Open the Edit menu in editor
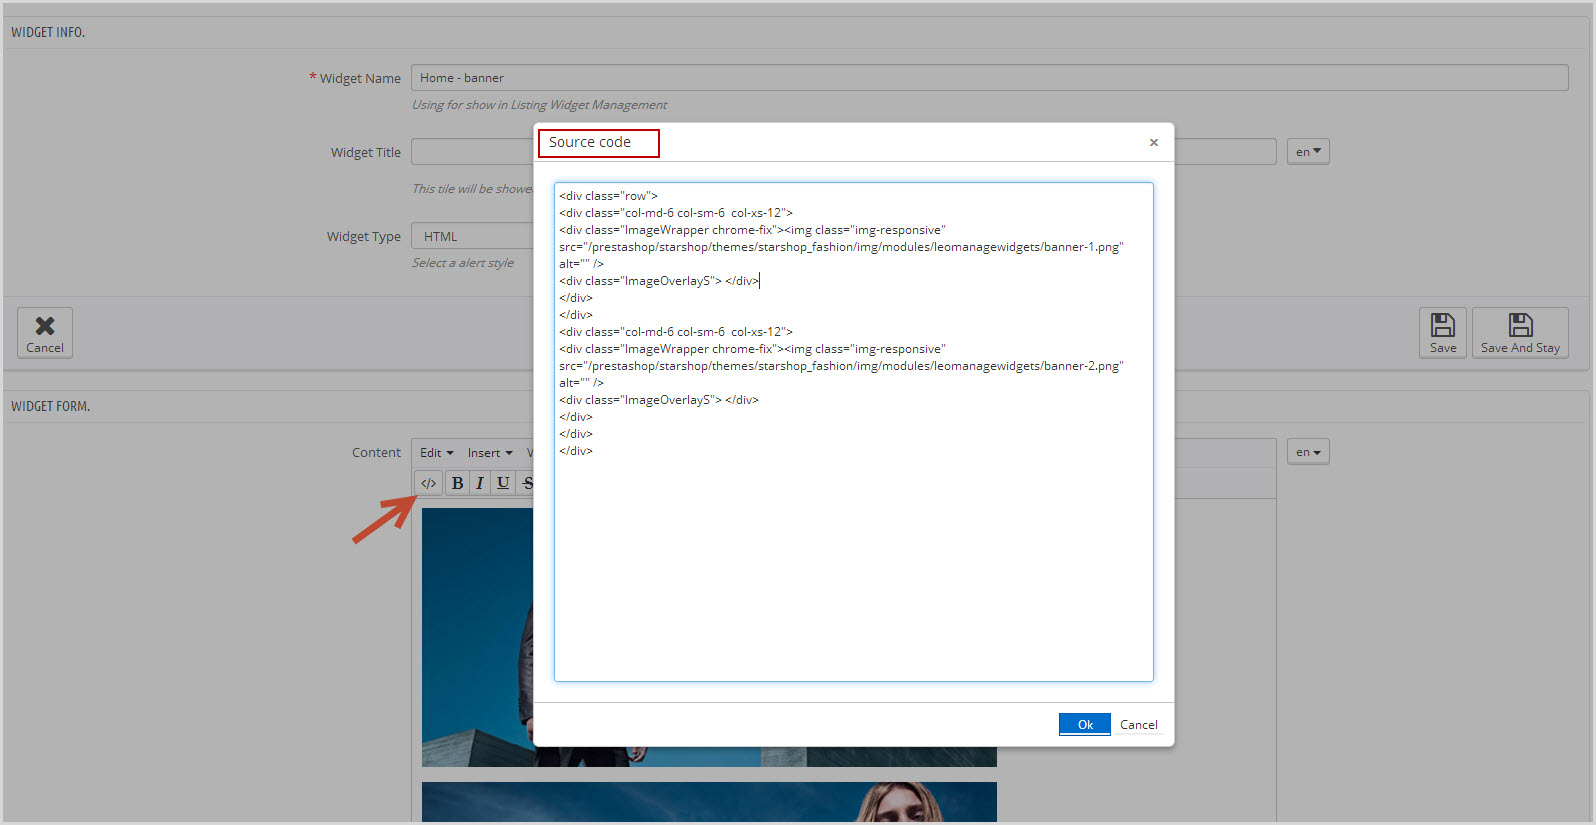 (436, 453)
